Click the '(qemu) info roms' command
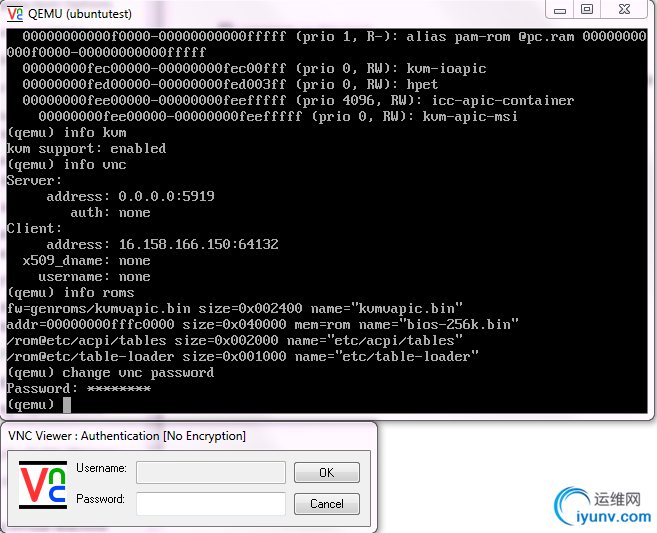The image size is (657, 533). pyautogui.click(x=71, y=292)
